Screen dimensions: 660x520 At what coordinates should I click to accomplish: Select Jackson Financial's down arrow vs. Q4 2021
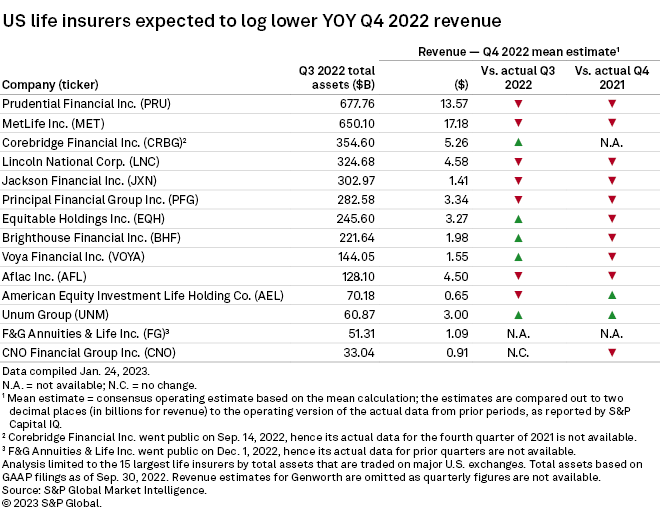[x=612, y=181]
